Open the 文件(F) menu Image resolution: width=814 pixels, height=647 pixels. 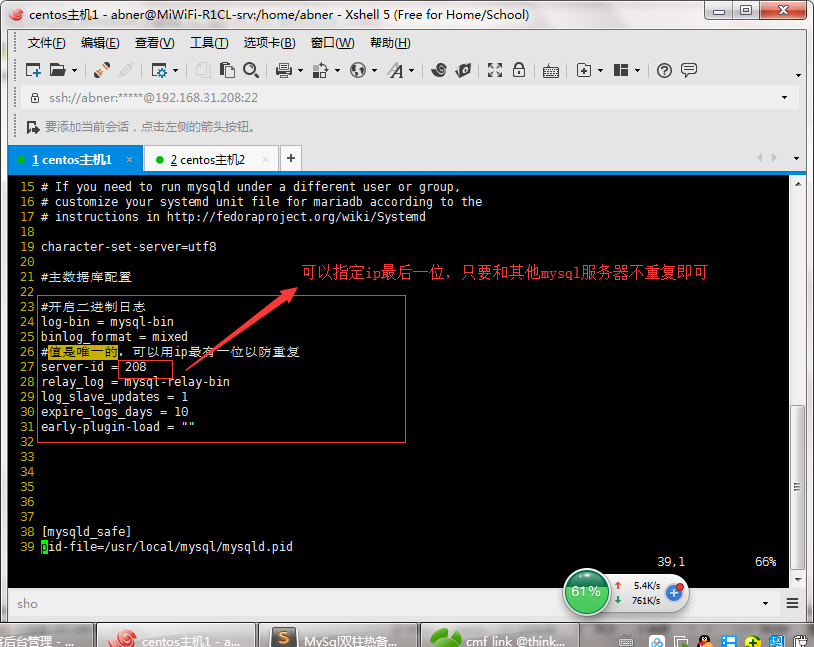click(46, 43)
